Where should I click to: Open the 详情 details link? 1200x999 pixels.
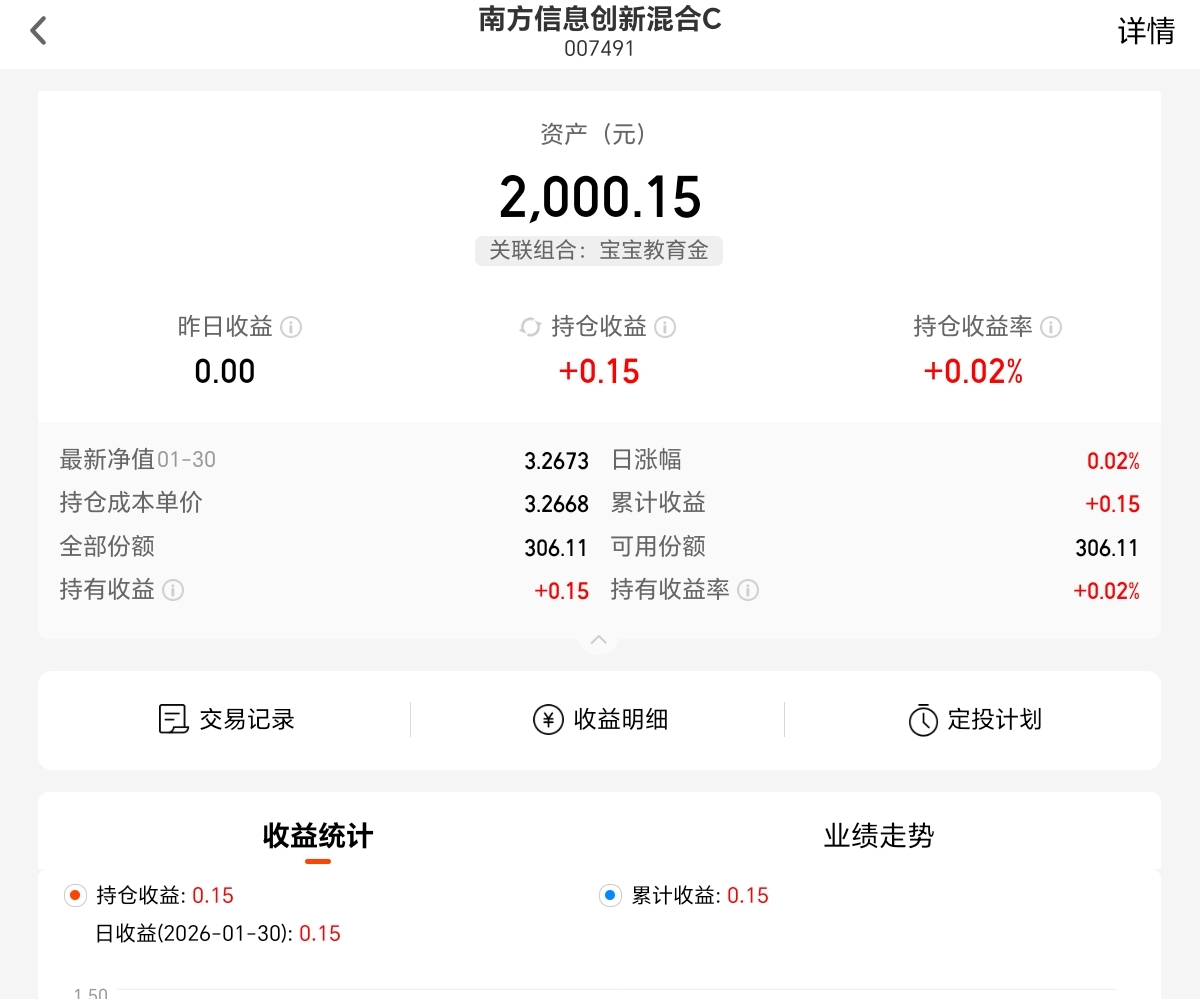[1146, 31]
